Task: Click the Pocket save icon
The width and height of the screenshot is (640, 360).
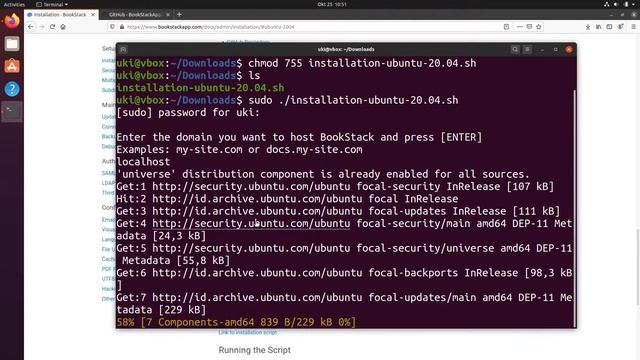Action: (x=529, y=27)
